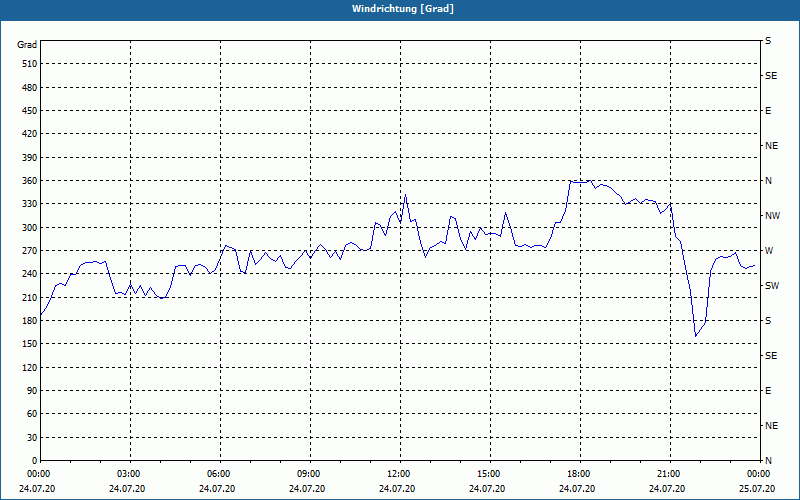The height and width of the screenshot is (500, 800).
Task: Click the 150 degree axis label
Action: coord(30,344)
